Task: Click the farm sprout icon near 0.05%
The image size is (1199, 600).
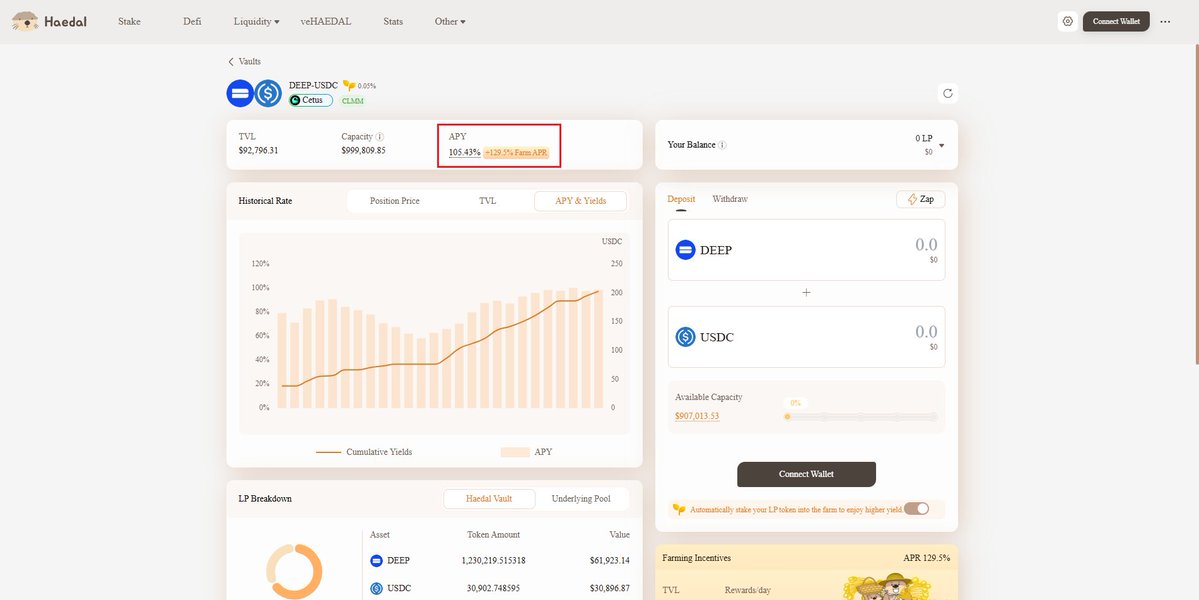Action: [349, 86]
